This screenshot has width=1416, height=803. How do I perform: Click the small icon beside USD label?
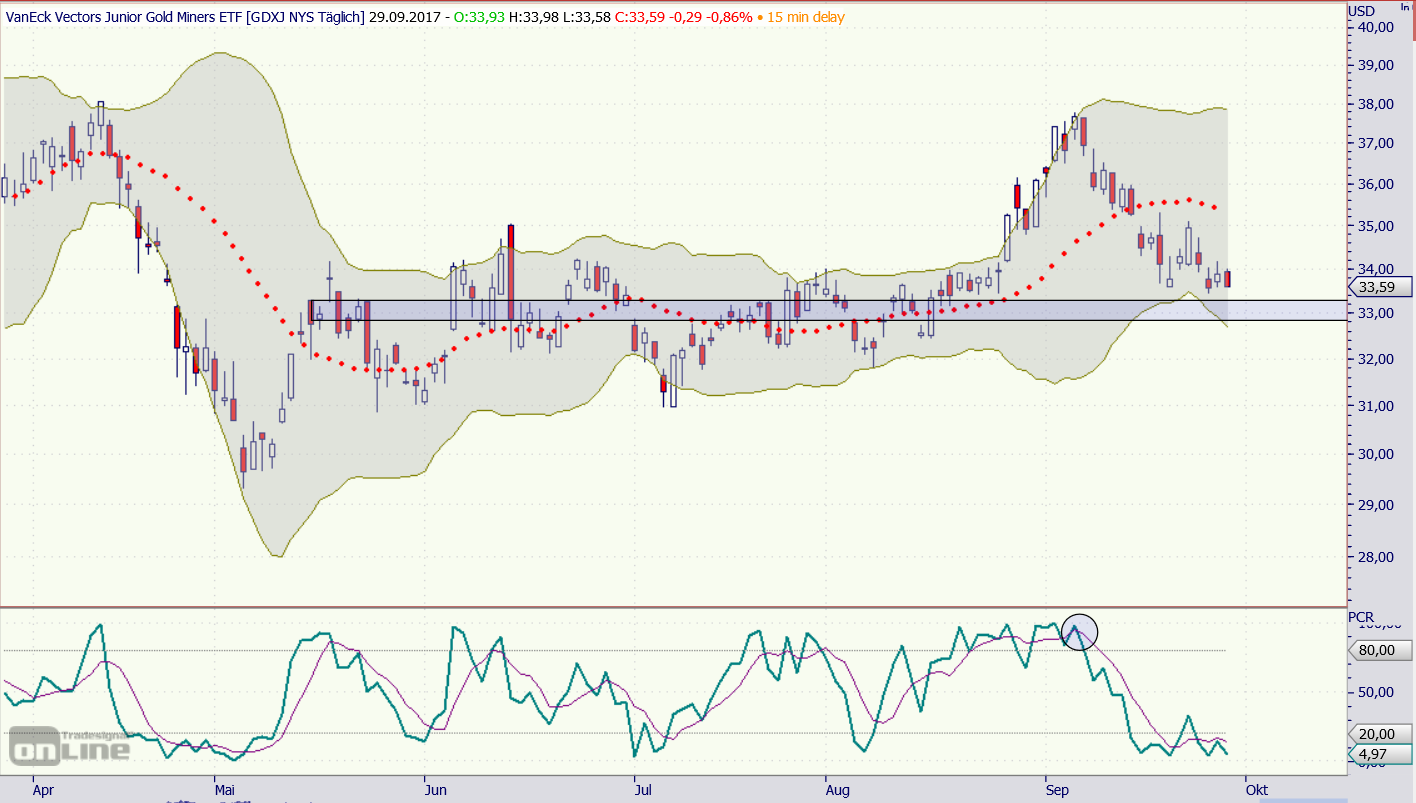pos(1405,6)
